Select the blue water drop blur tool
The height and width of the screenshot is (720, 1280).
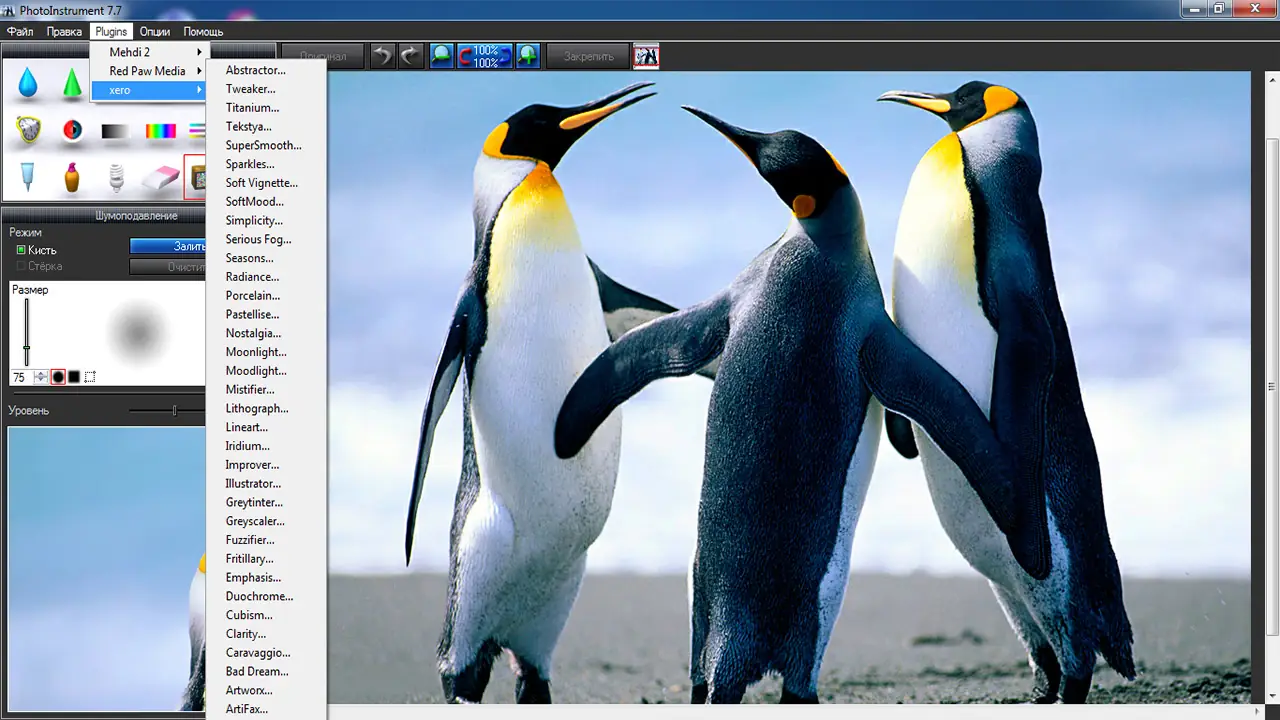click(x=28, y=83)
